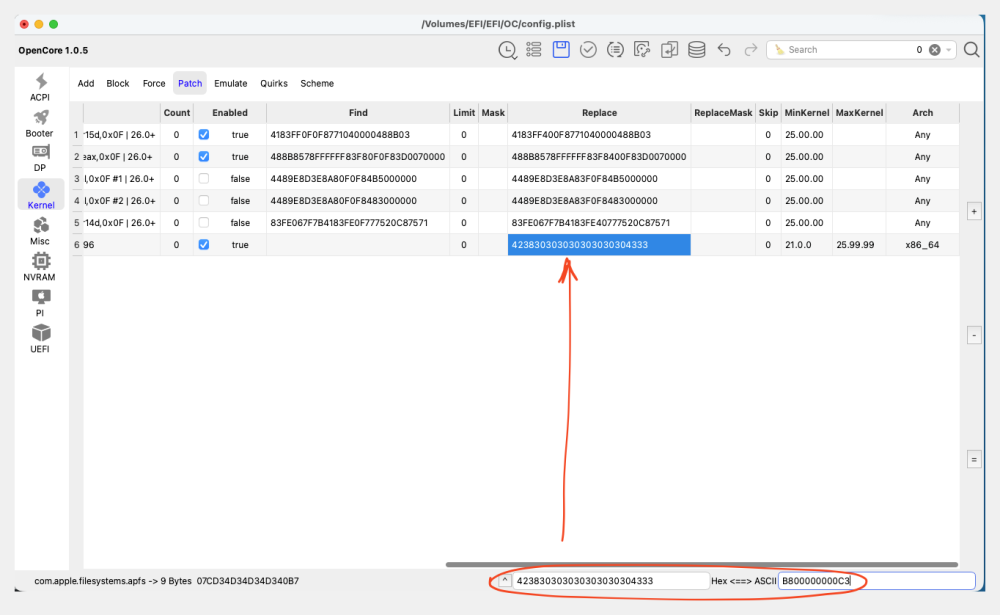Select Replace cell 488B8578FFFFFF83F8400F83D0070000
1000x615 pixels.
pos(599,156)
